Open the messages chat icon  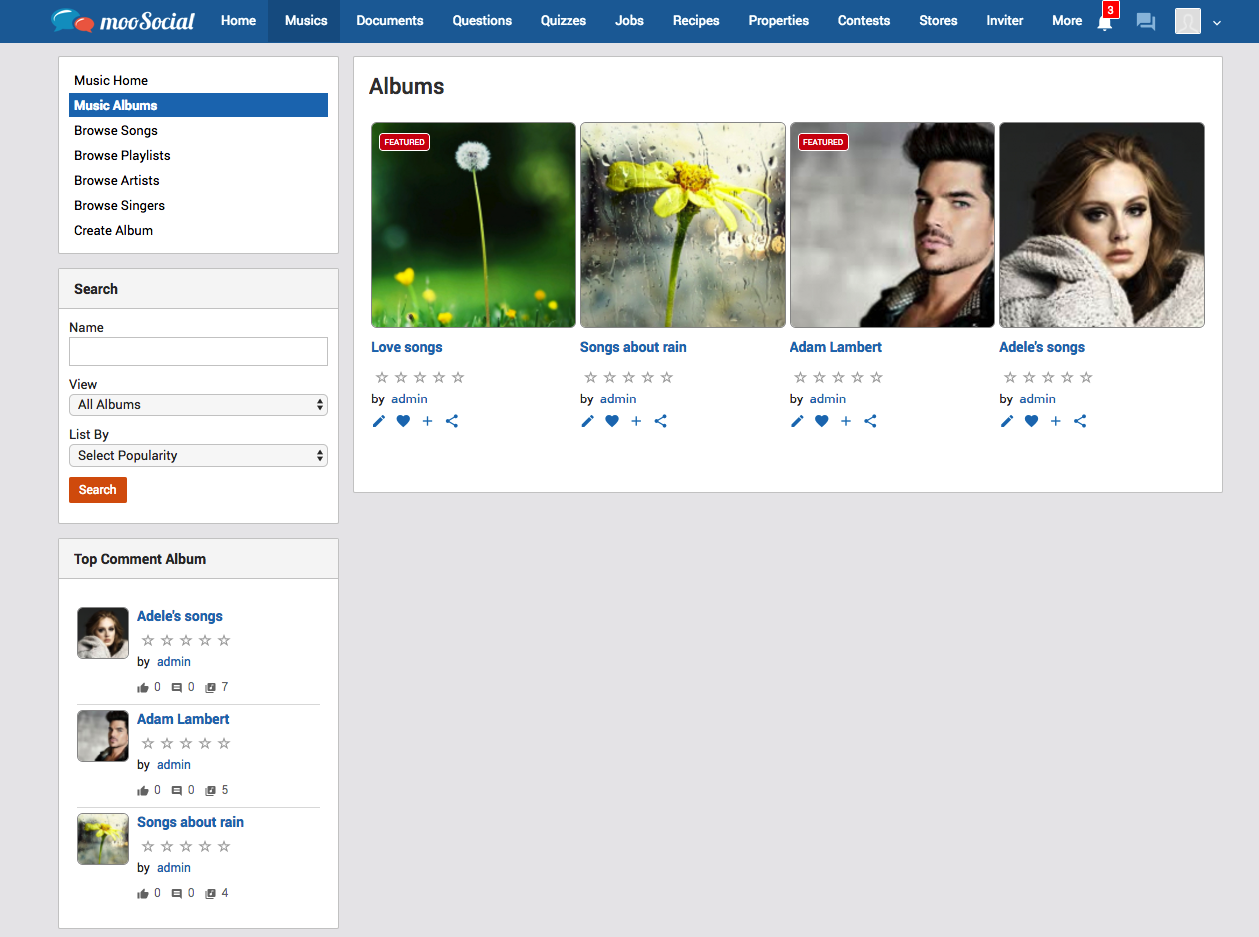point(1146,21)
